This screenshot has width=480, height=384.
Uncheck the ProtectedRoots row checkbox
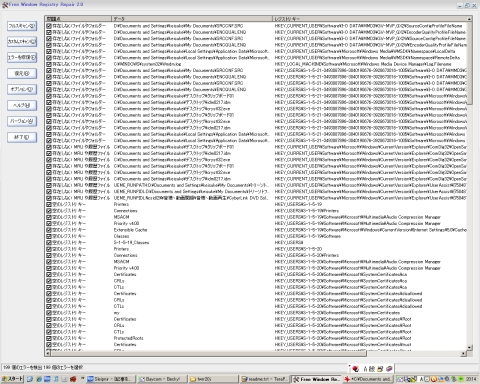[x=49, y=338]
